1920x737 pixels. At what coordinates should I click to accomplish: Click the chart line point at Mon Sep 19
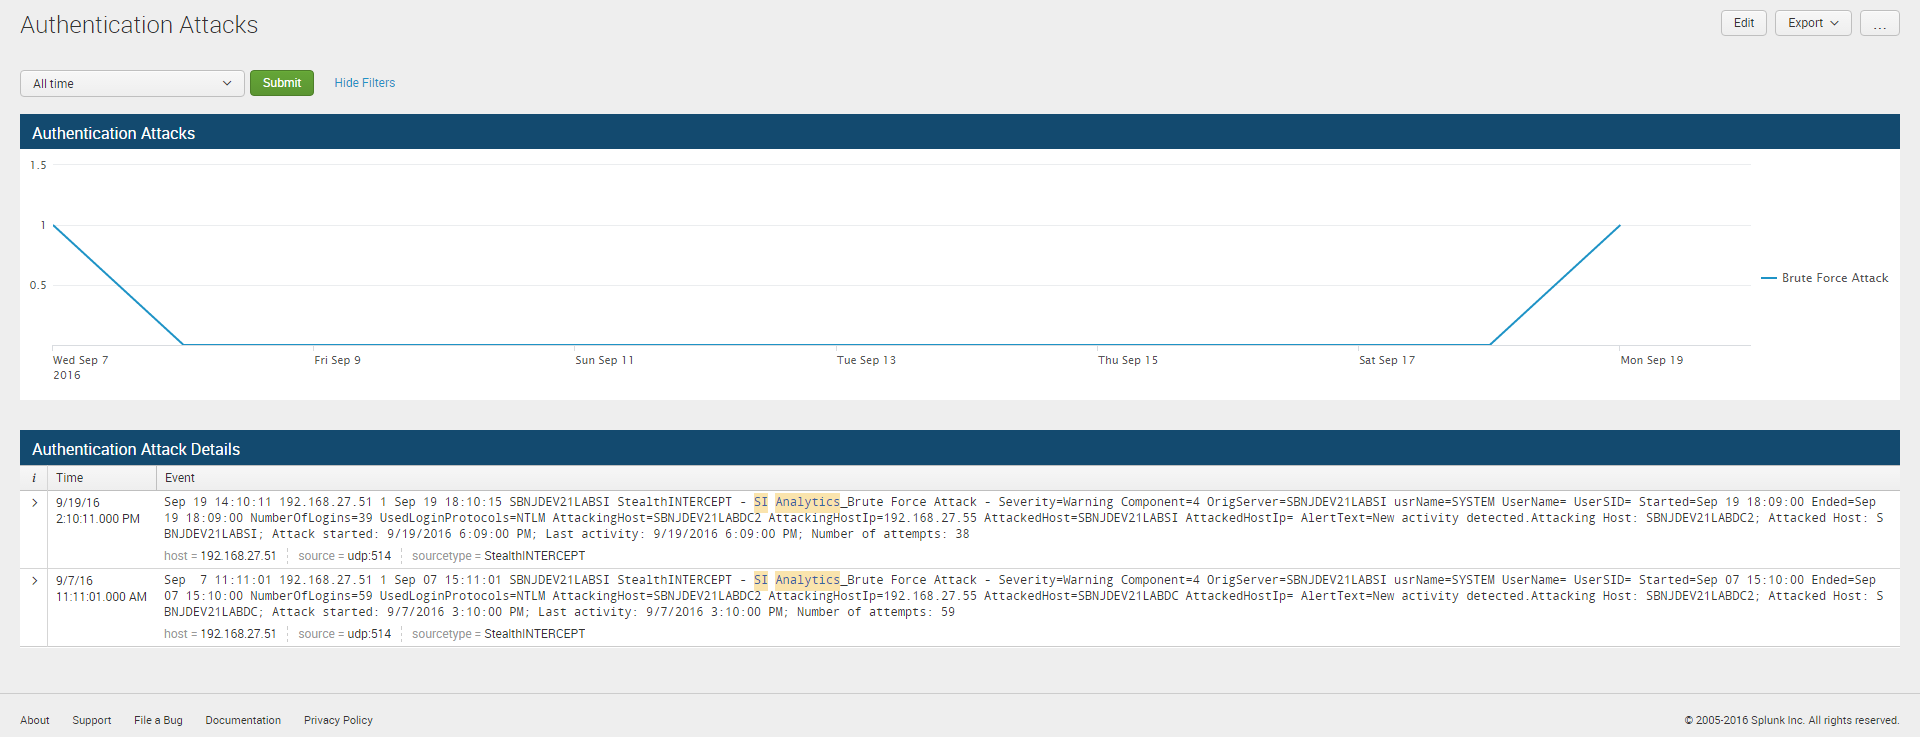tap(1620, 226)
